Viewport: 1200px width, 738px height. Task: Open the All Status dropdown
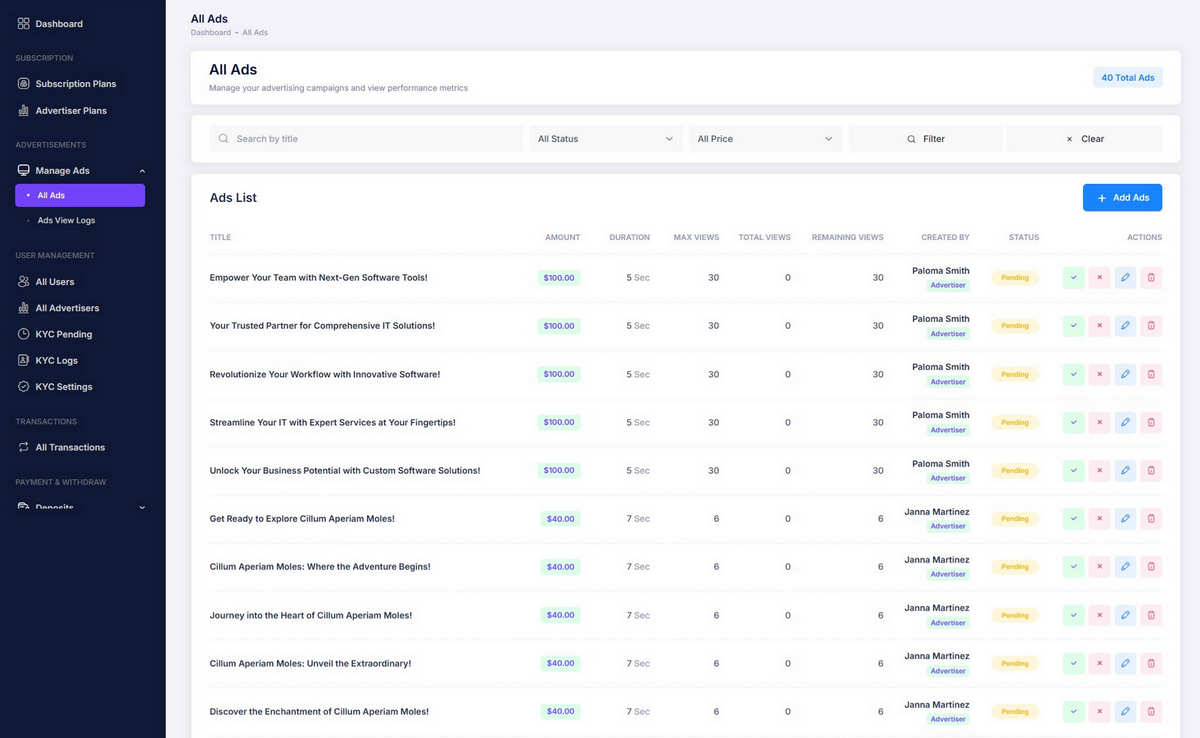pyautogui.click(x=606, y=139)
